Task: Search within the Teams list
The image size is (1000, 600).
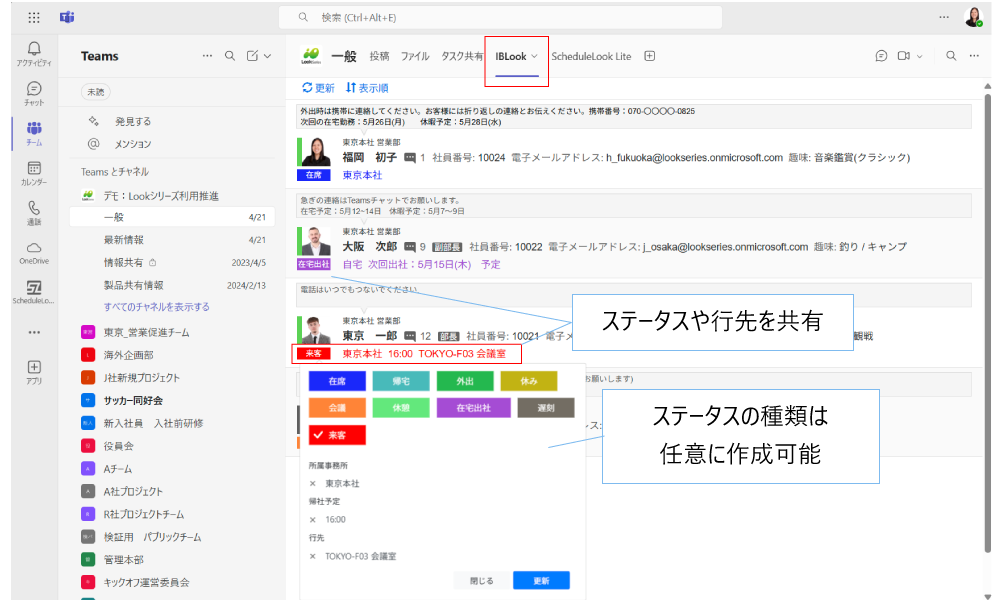Action: [x=230, y=56]
